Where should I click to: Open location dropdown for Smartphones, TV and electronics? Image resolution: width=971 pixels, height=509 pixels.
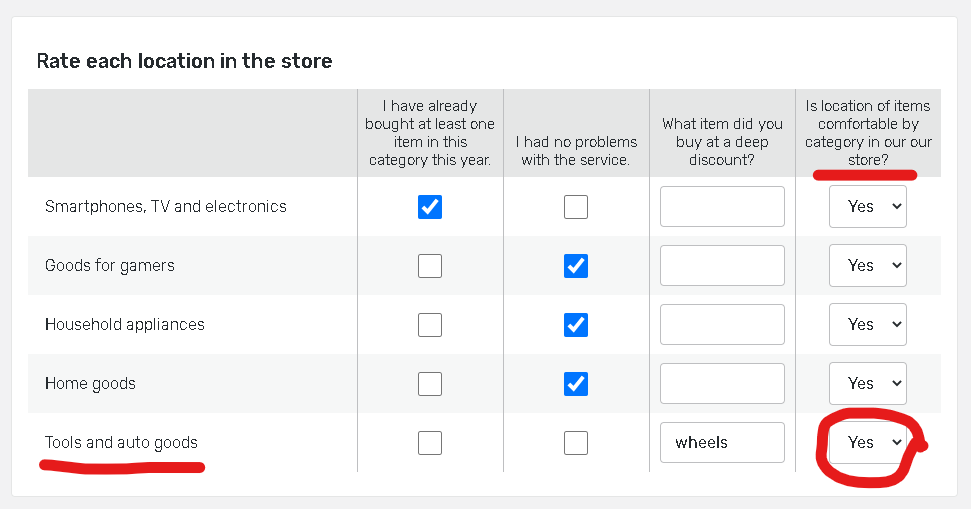click(867, 207)
